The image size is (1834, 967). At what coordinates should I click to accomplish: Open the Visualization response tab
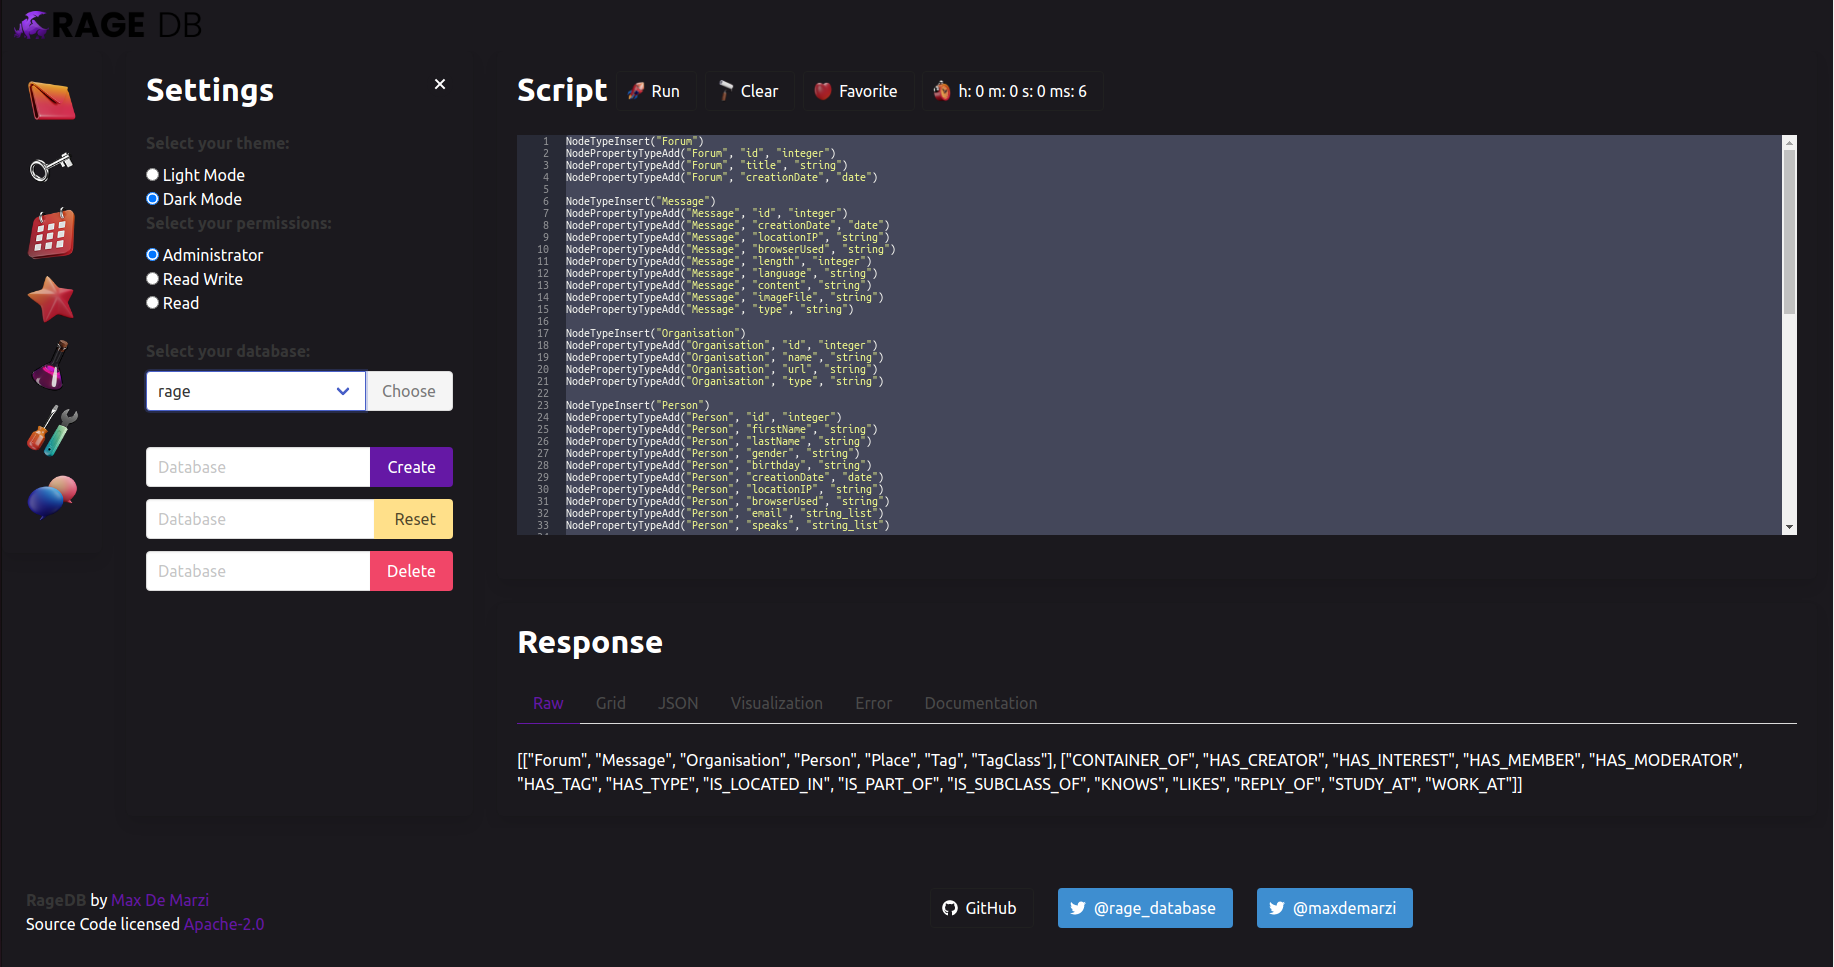pos(776,703)
